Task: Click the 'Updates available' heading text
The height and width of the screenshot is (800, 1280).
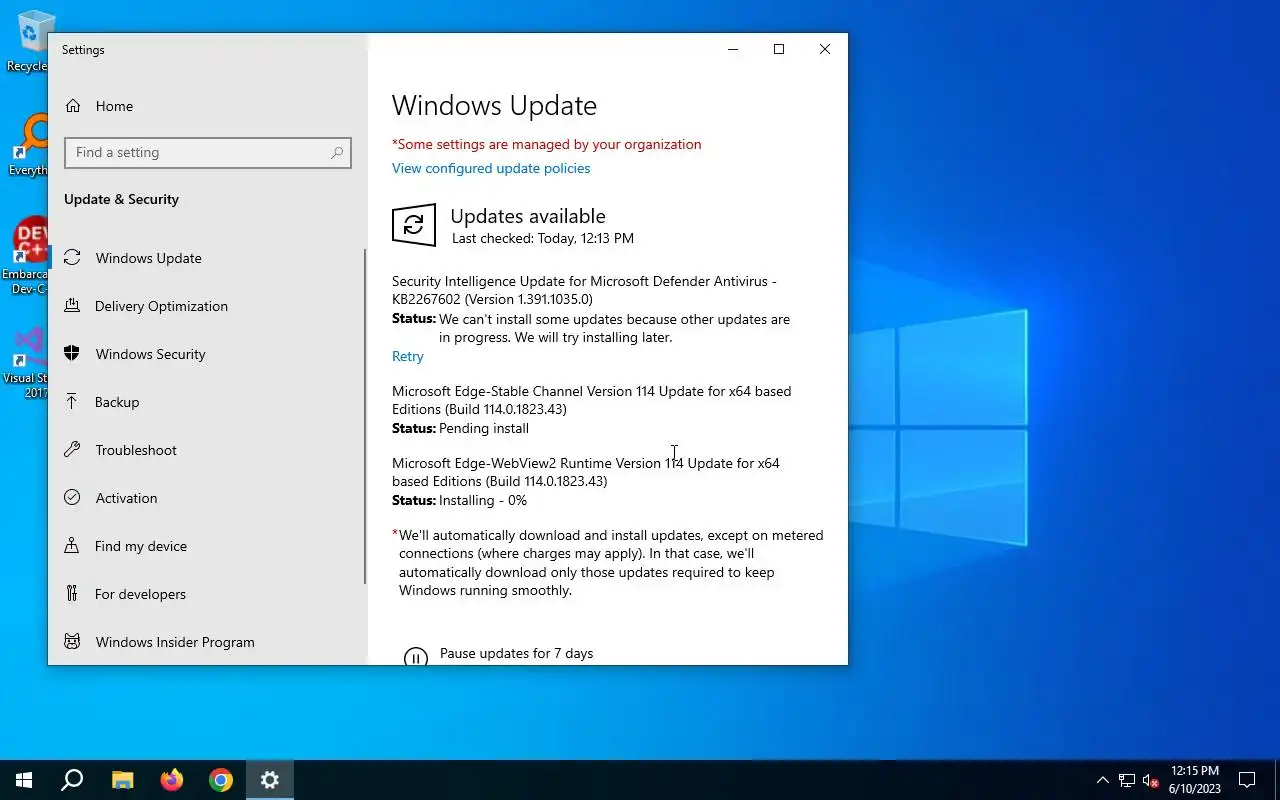Action: [x=528, y=216]
